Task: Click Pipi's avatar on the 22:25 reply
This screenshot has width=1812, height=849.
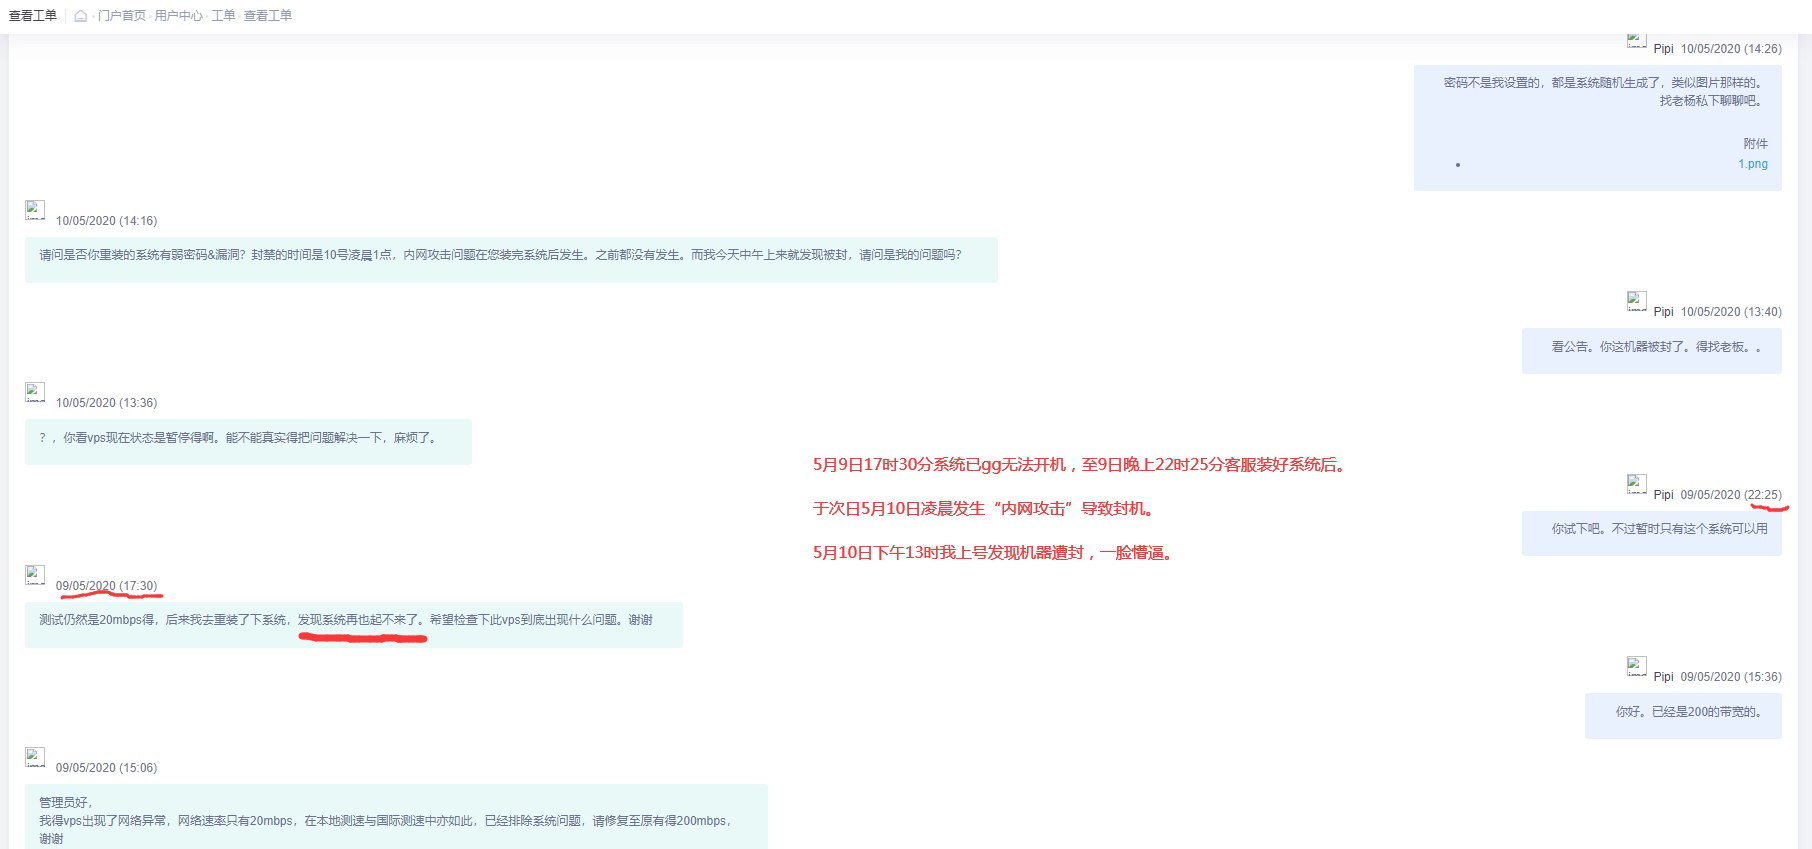Action: click(x=1636, y=484)
